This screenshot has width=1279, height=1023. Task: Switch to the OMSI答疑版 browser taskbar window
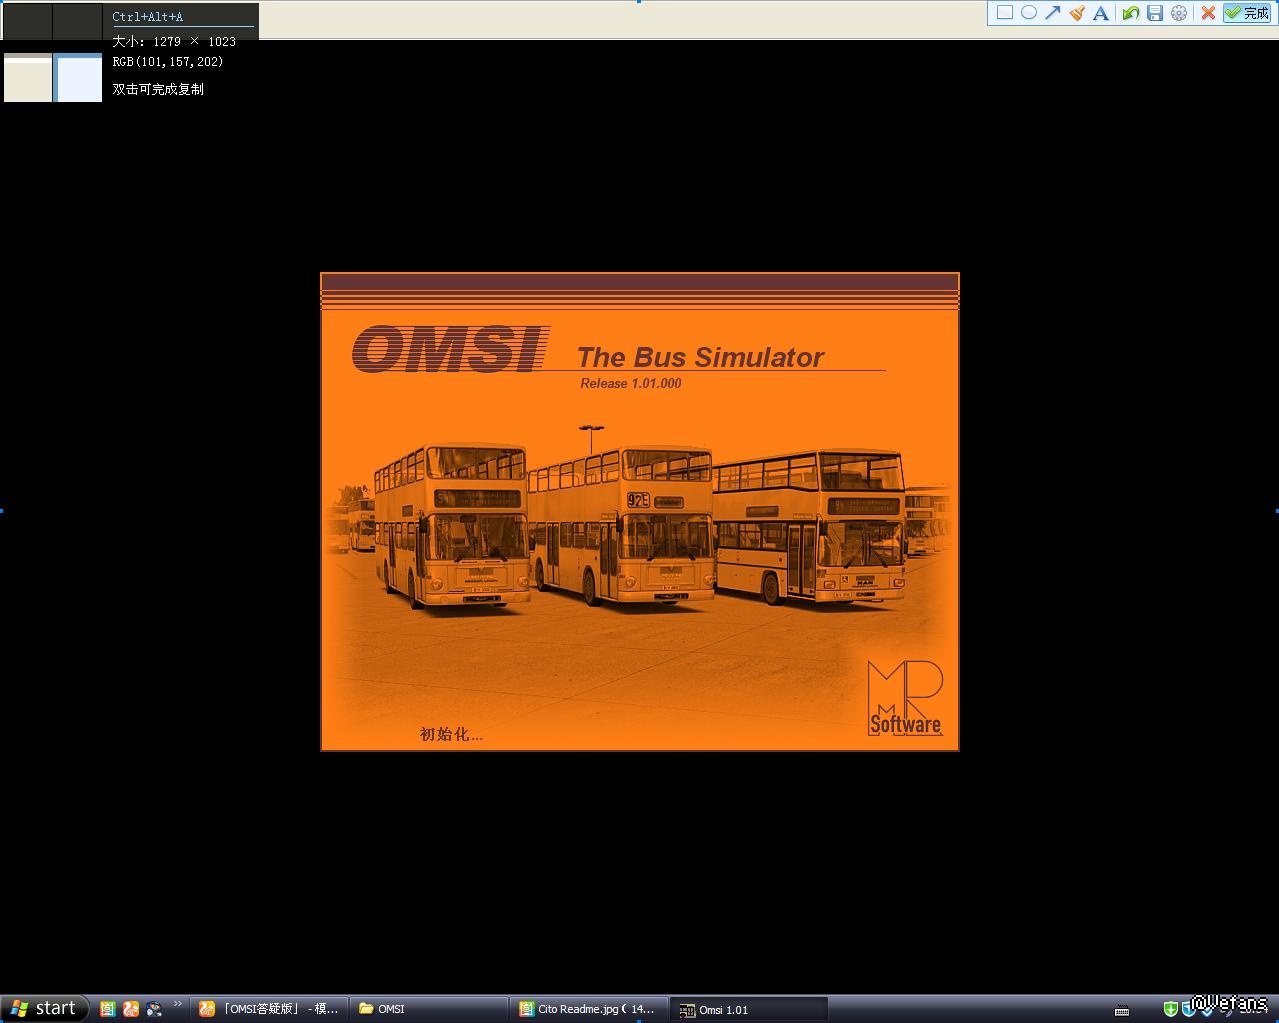click(270, 1009)
